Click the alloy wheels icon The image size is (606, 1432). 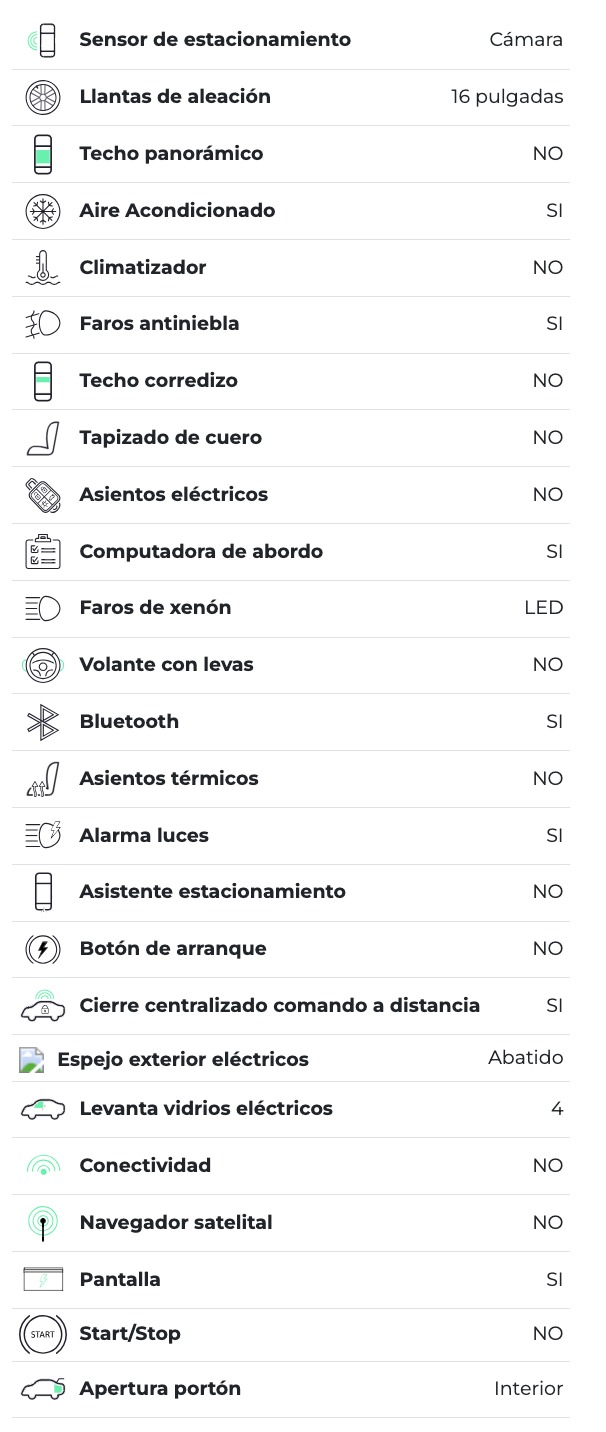pos(42,97)
